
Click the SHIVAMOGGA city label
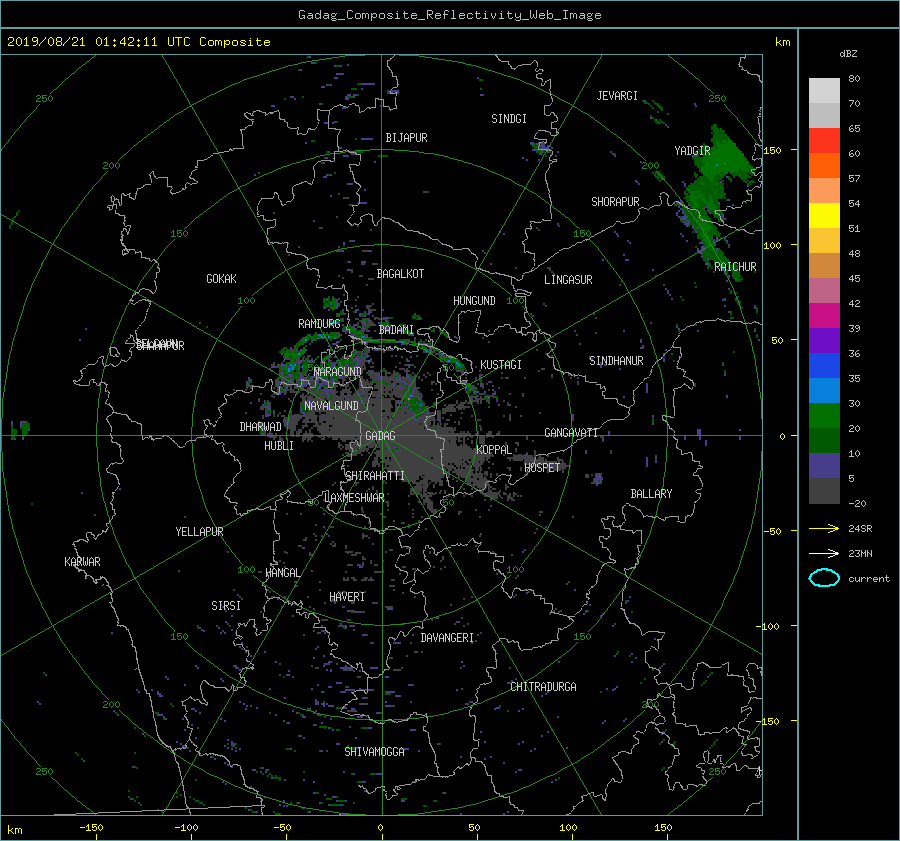coord(374,751)
